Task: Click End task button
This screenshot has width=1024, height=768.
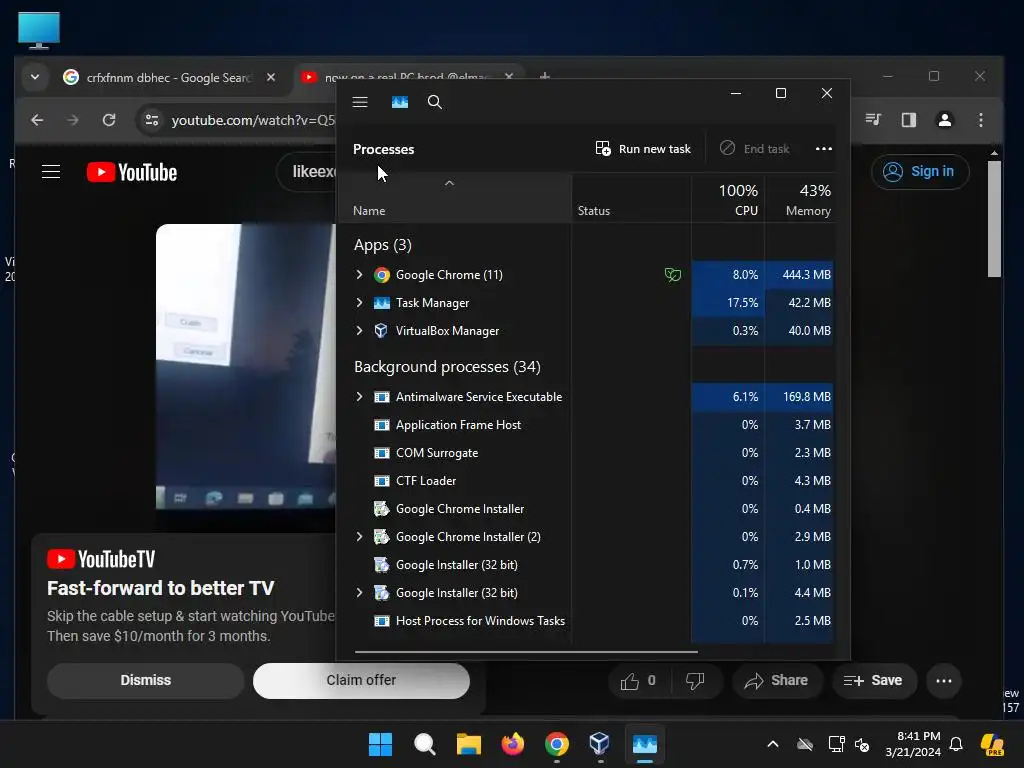Action: click(755, 149)
